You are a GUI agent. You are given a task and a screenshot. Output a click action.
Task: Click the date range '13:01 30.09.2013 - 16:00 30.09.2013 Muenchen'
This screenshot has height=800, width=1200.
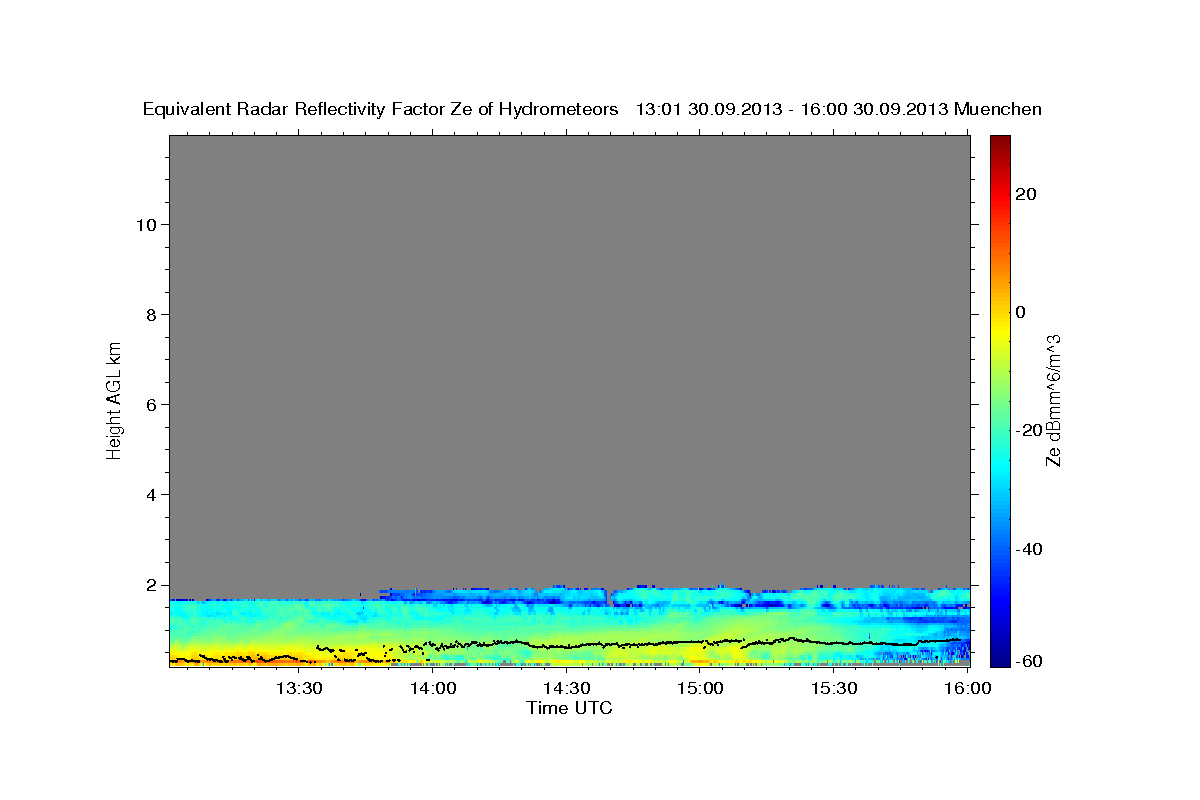pyautogui.click(x=839, y=109)
